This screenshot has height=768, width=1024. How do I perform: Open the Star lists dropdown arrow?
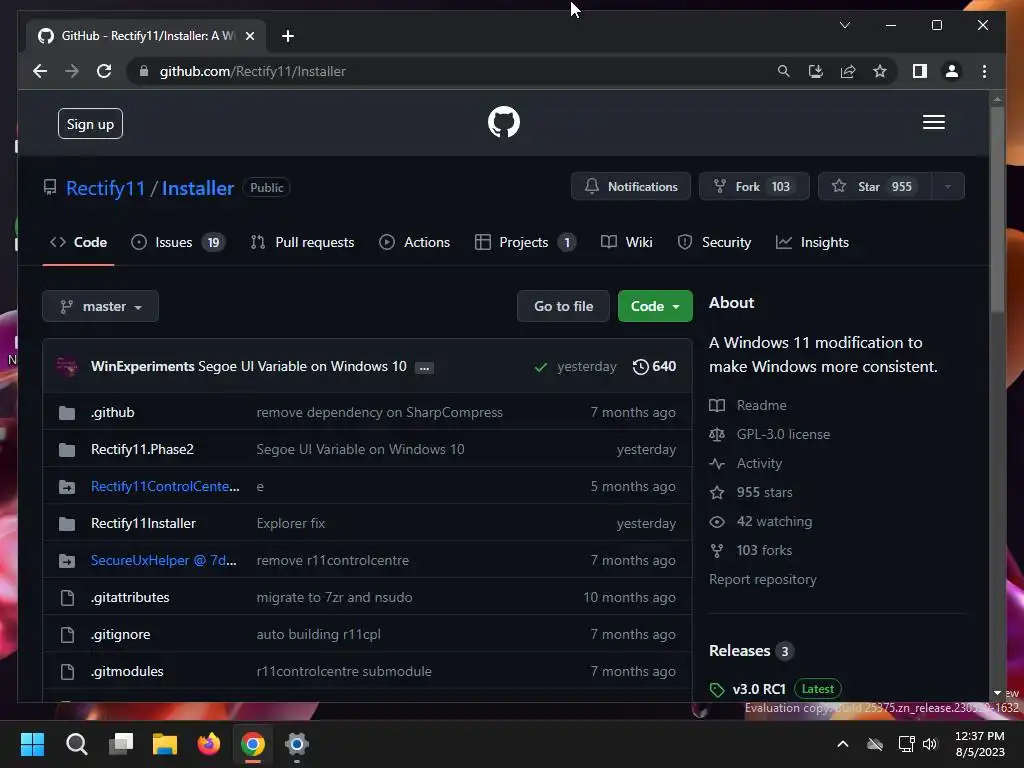click(x=947, y=187)
